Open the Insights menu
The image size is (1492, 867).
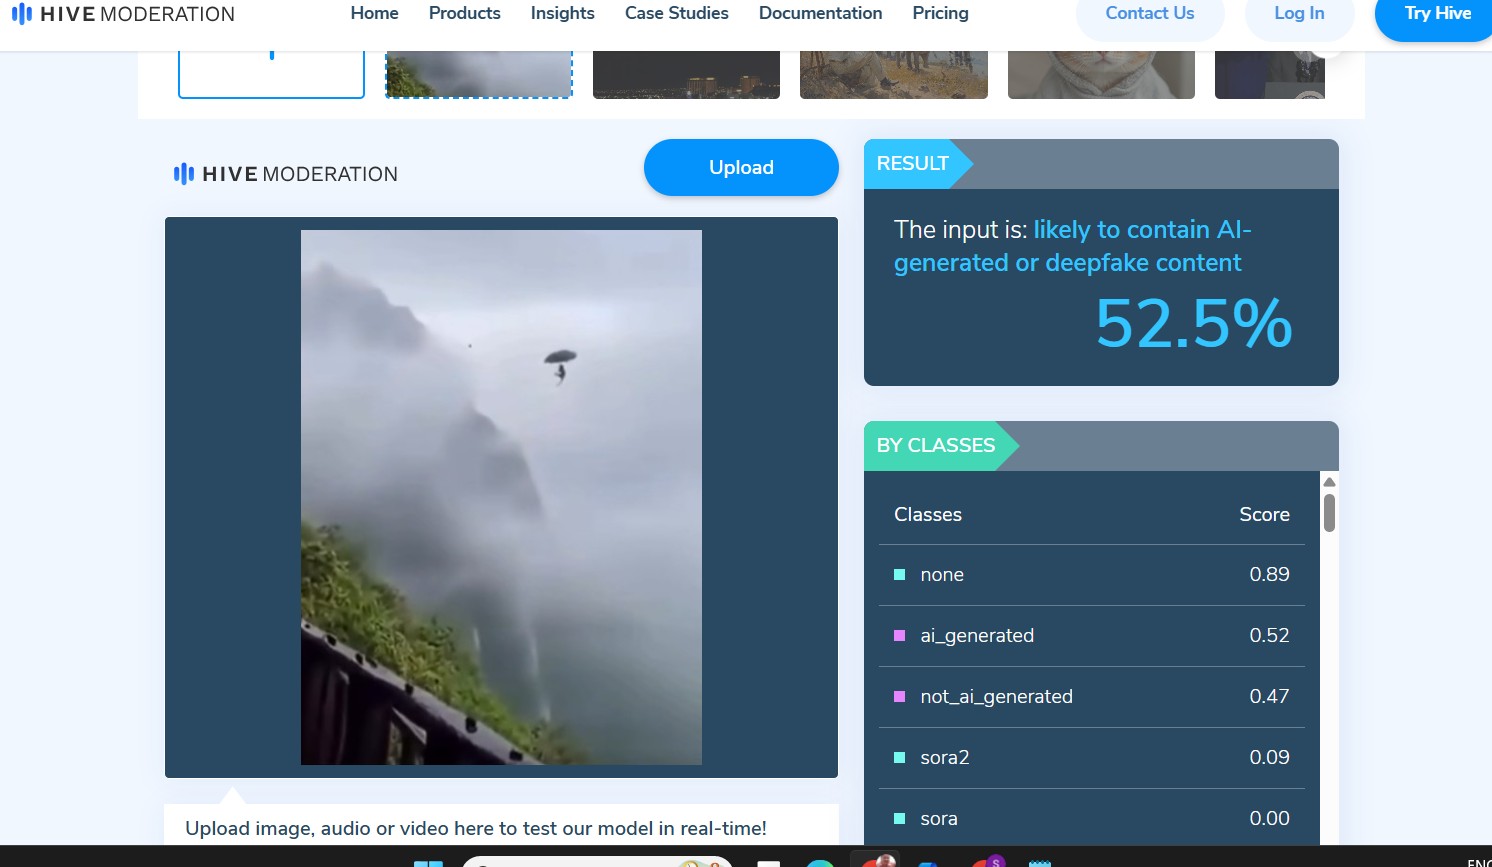(x=562, y=13)
